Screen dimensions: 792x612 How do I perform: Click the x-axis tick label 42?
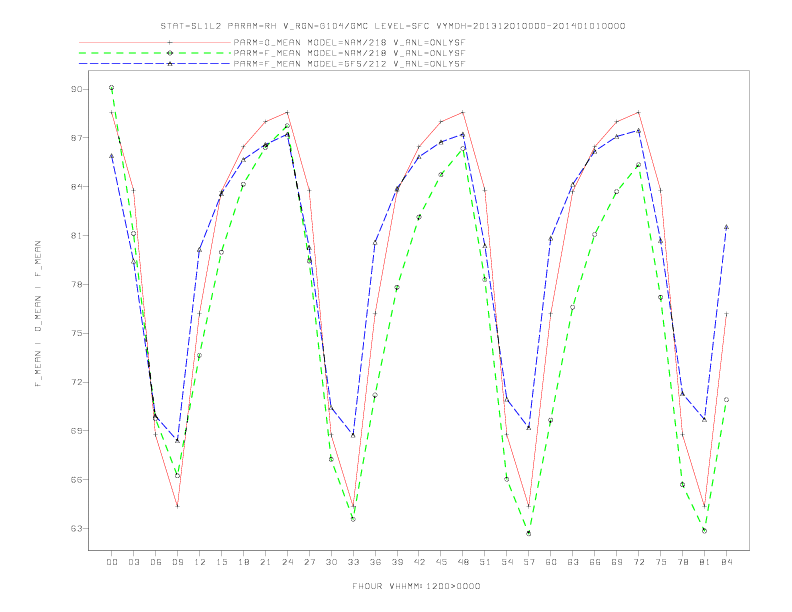click(419, 562)
